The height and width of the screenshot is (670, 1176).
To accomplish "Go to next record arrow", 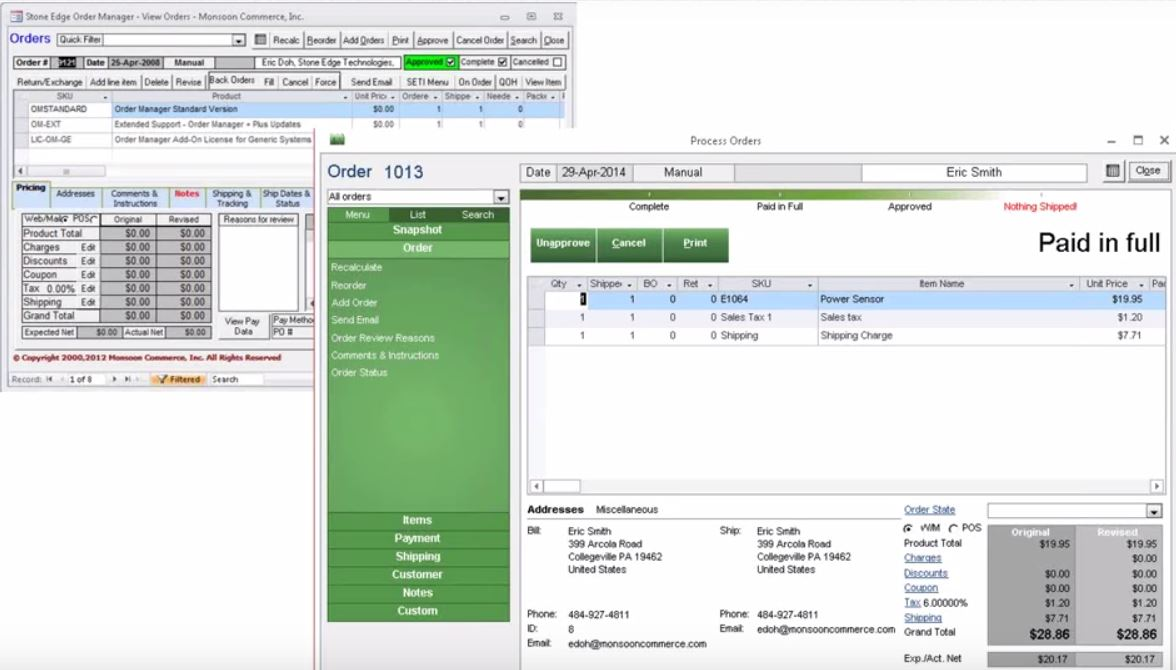I will (x=115, y=379).
